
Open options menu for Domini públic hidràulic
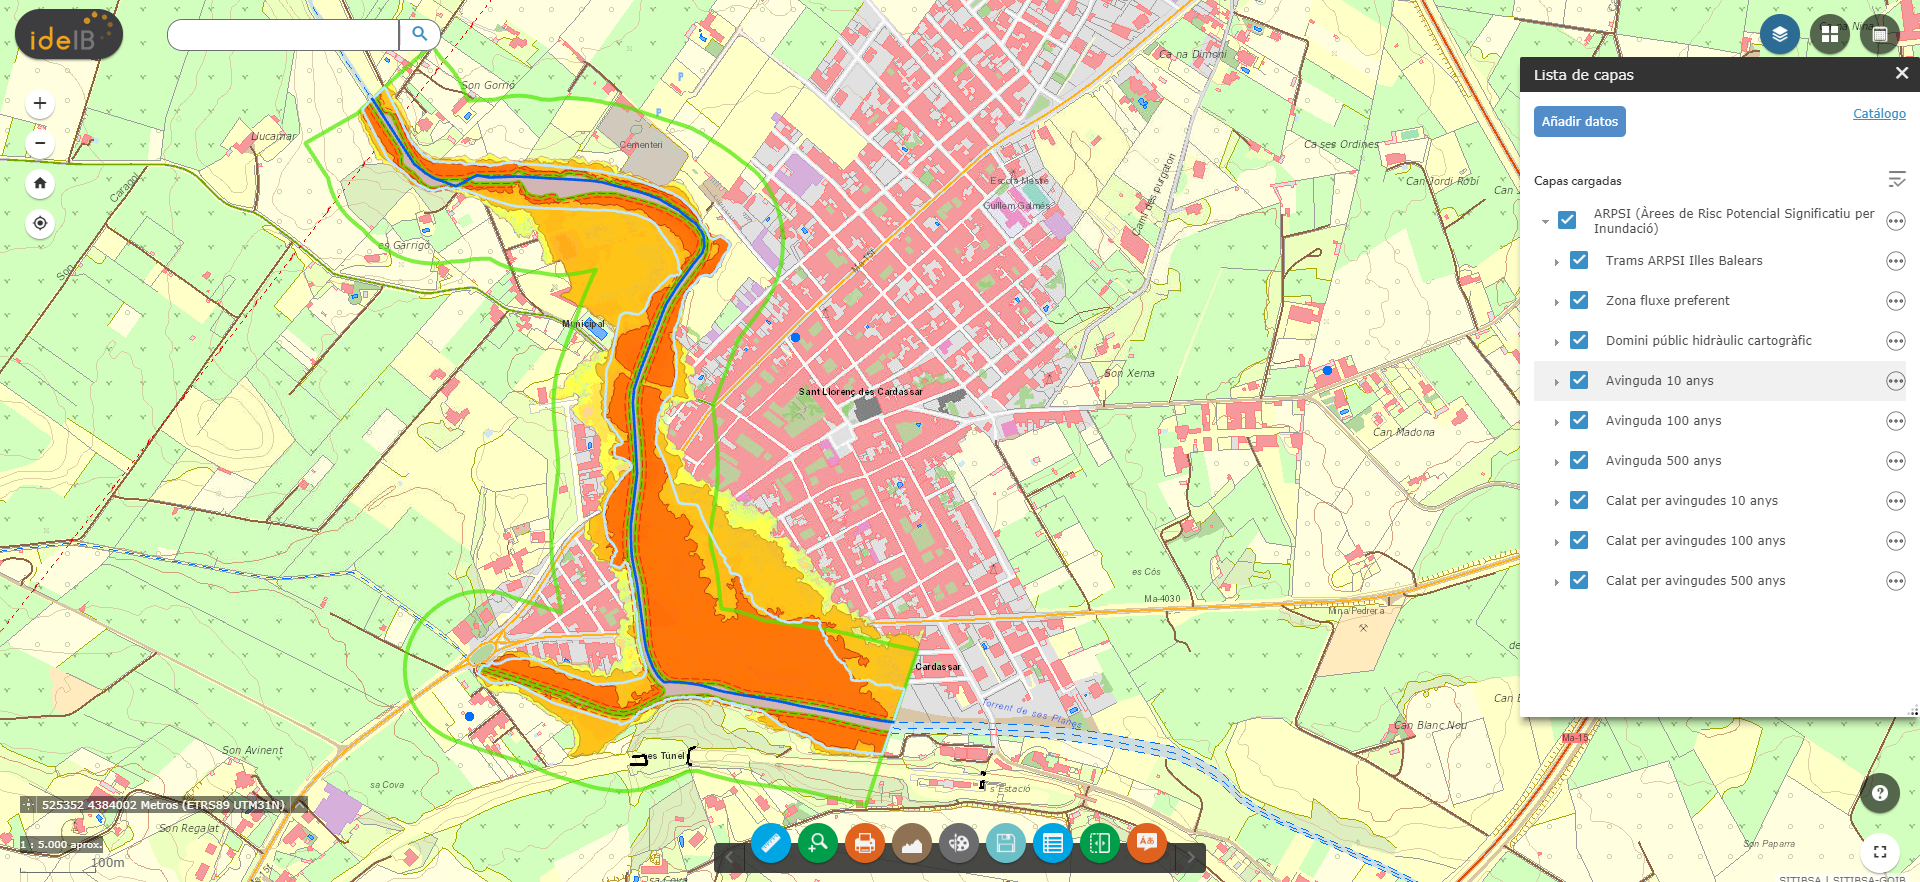pyautogui.click(x=1895, y=341)
